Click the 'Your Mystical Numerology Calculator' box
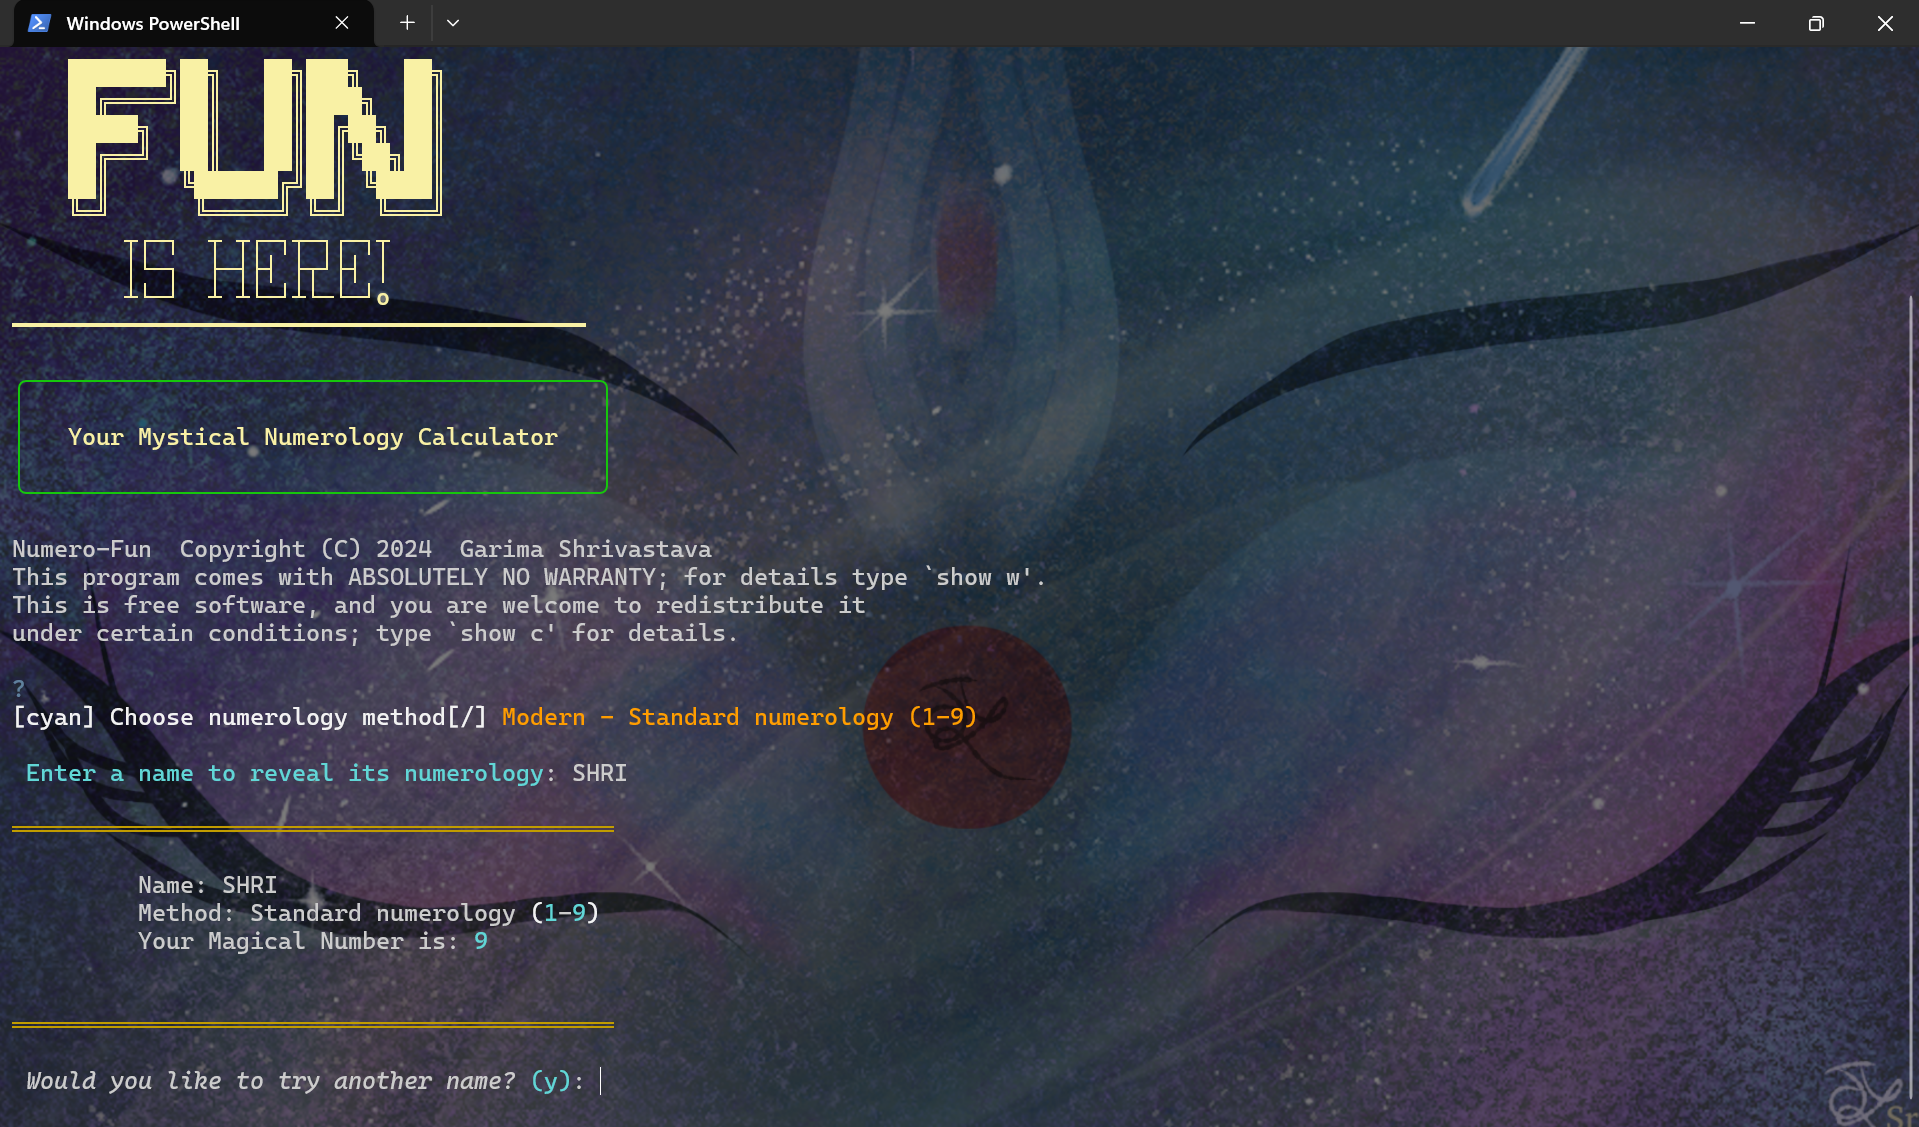Image resolution: width=1919 pixels, height=1127 pixels. [312, 437]
